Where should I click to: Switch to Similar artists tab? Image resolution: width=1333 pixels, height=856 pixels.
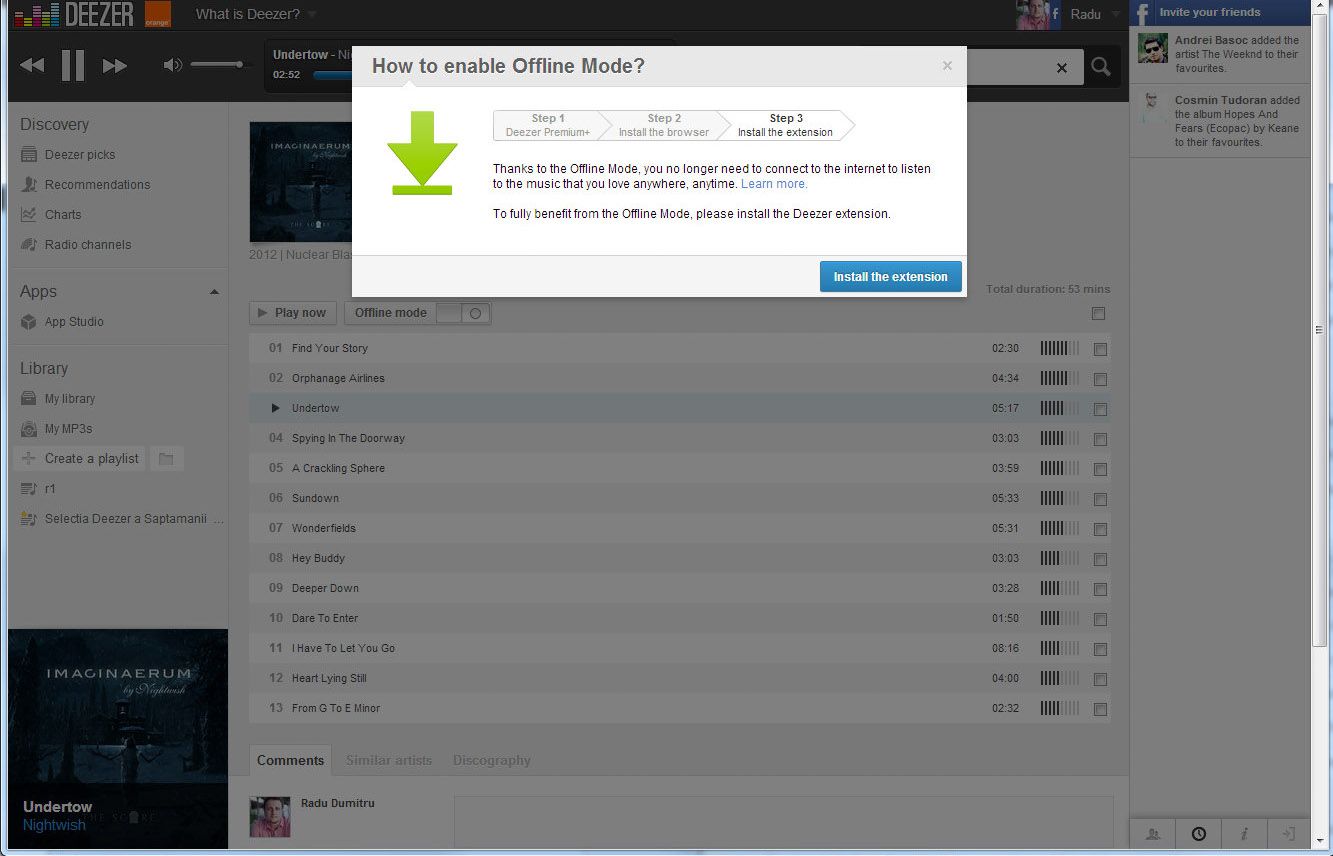389,760
